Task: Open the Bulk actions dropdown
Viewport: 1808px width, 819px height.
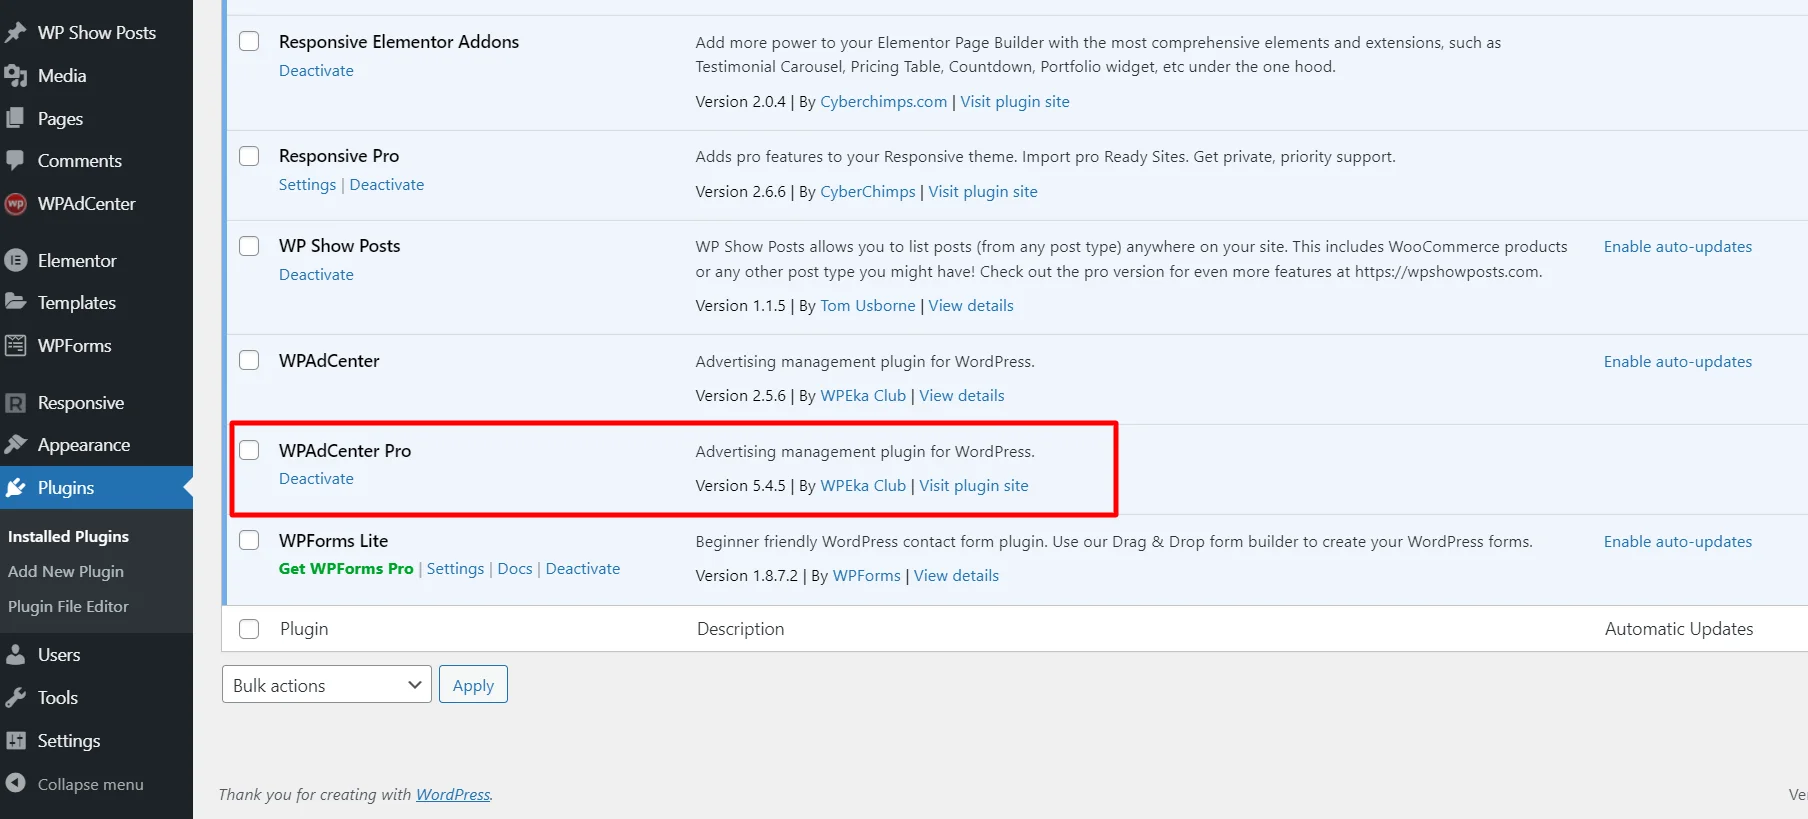Action: coord(326,685)
